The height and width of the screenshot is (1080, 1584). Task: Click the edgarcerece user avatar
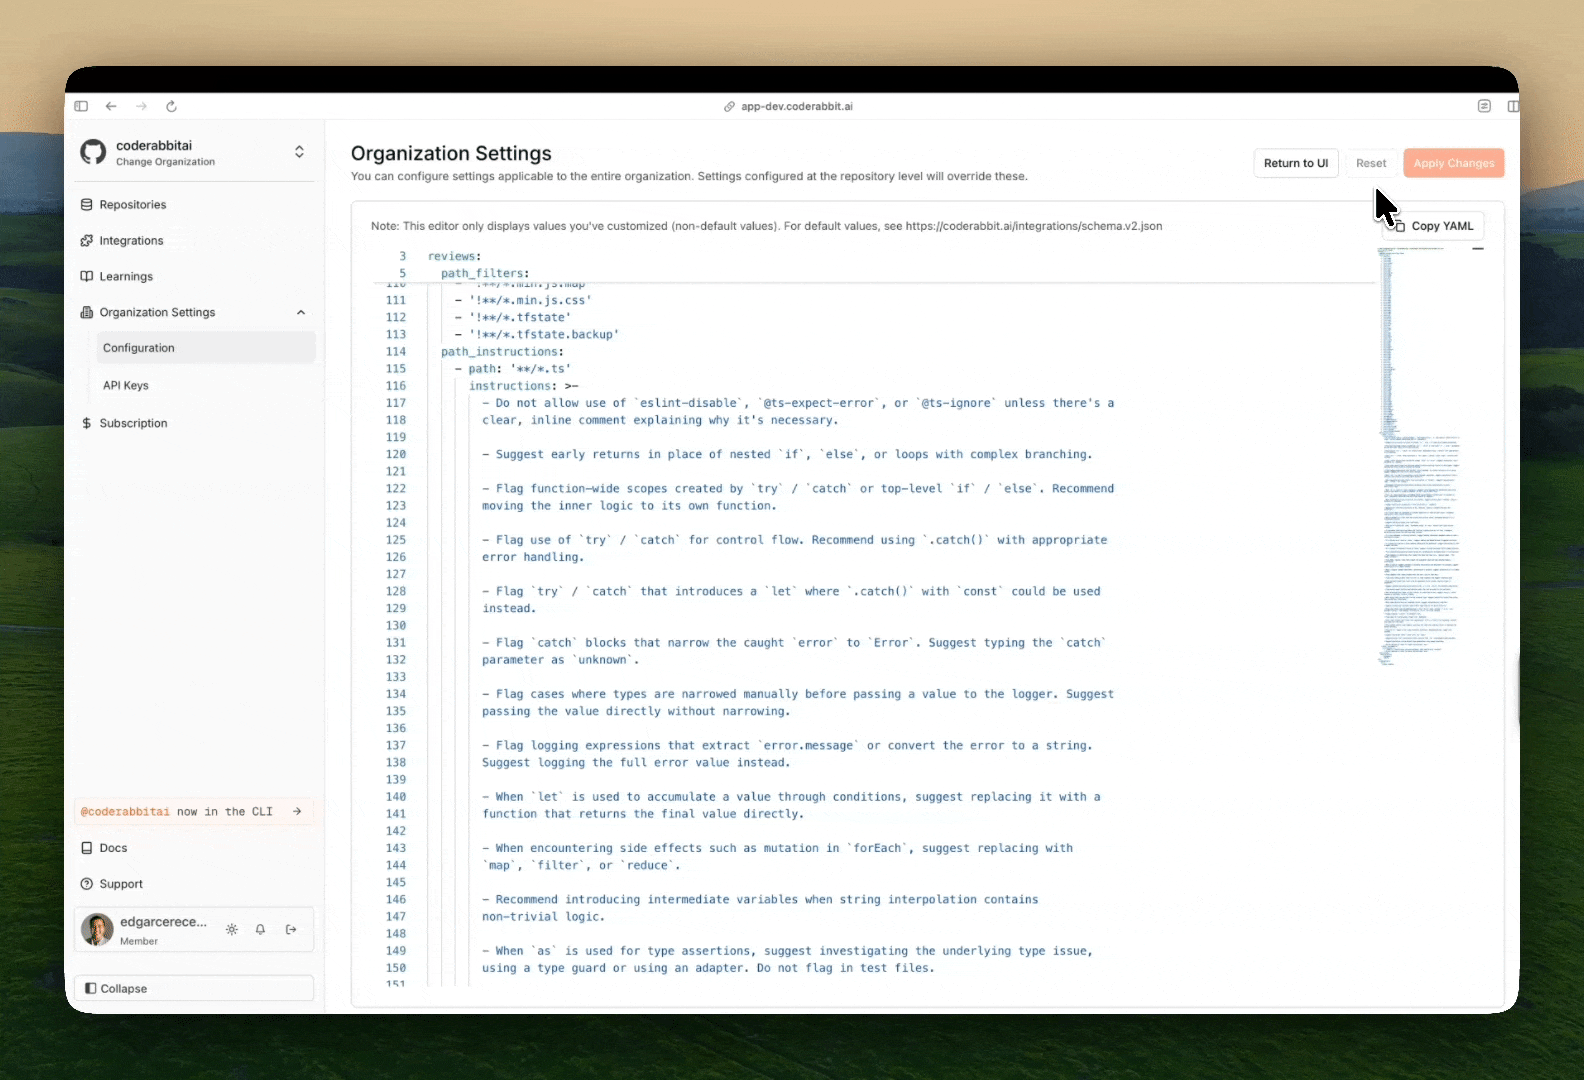click(97, 930)
